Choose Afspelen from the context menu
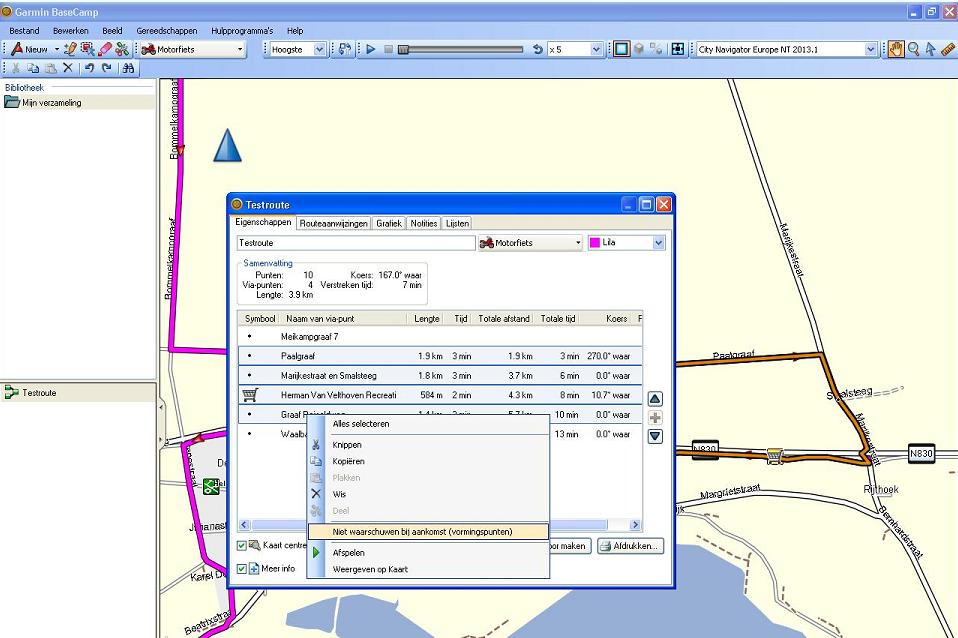The height and width of the screenshot is (638, 958). 428,552
